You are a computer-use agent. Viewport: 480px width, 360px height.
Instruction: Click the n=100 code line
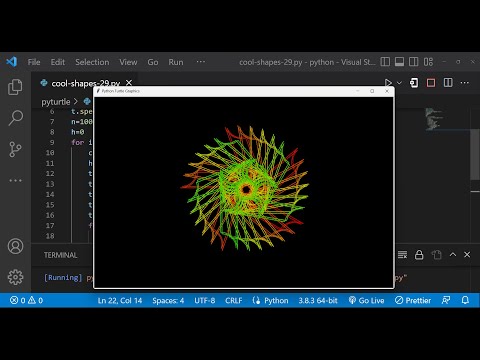pyautogui.click(x=82, y=122)
